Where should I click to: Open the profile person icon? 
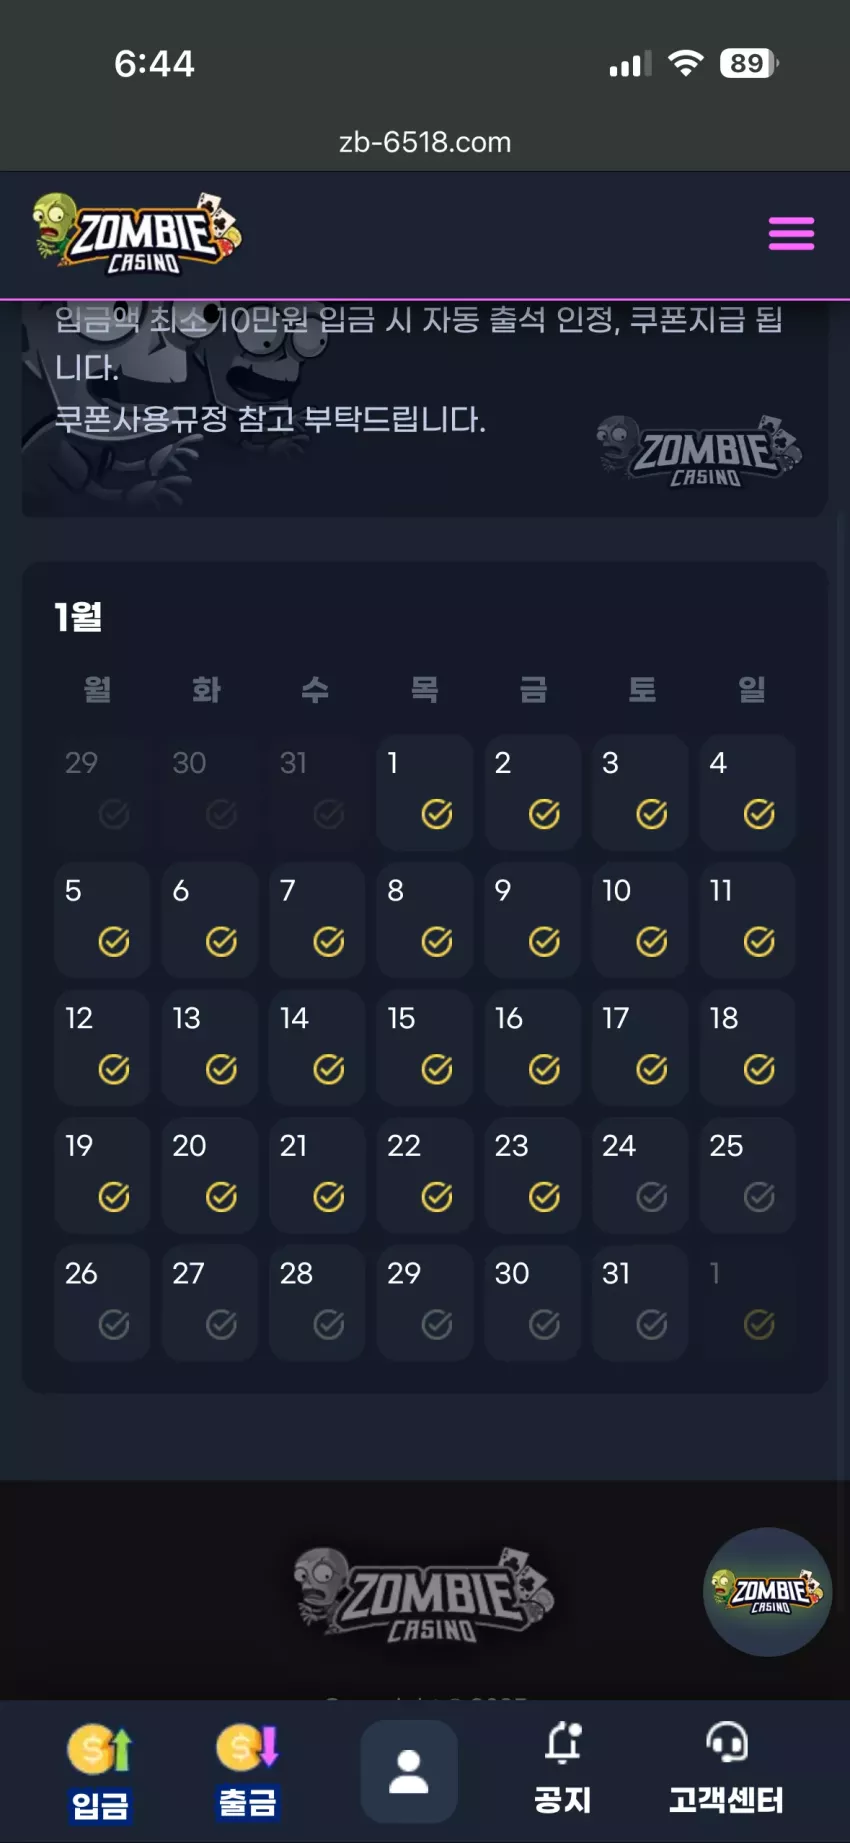coord(409,1771)
